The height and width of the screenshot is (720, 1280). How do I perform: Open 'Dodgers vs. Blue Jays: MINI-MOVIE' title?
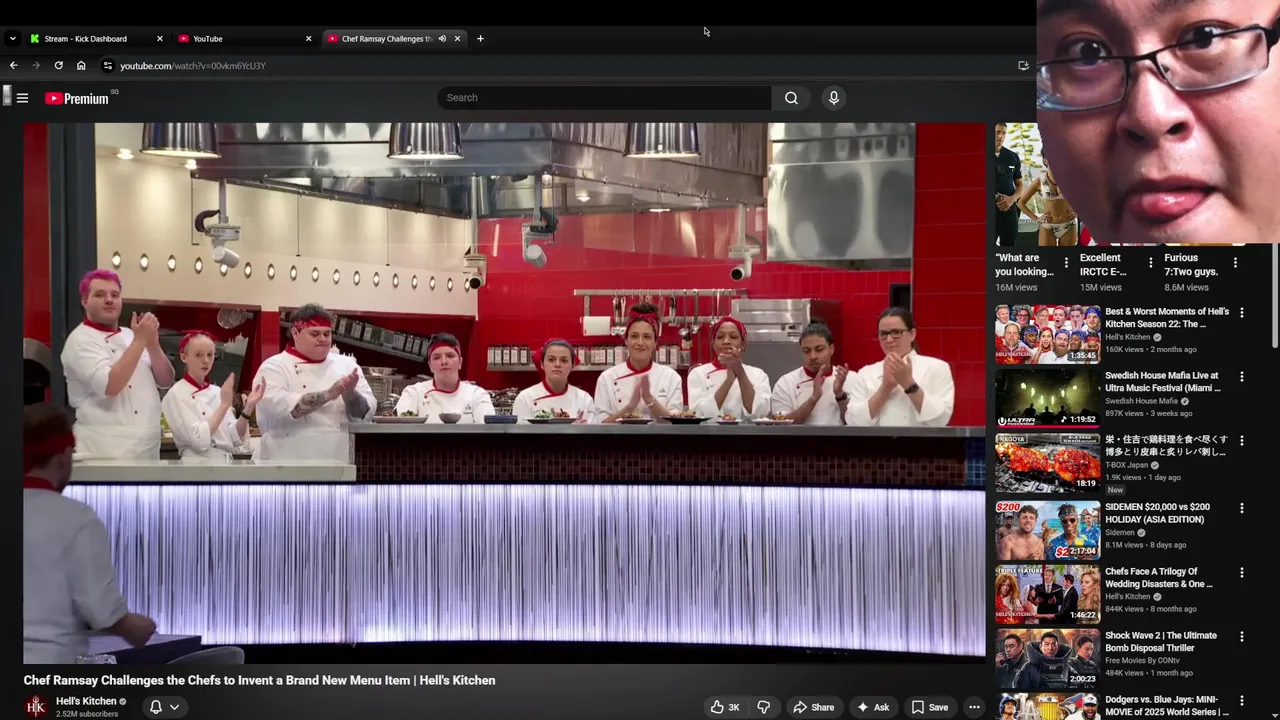coord(1167,706)
